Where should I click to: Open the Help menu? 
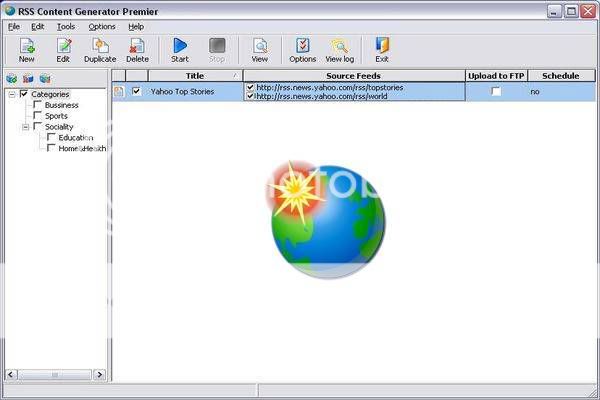pos(136,26)
